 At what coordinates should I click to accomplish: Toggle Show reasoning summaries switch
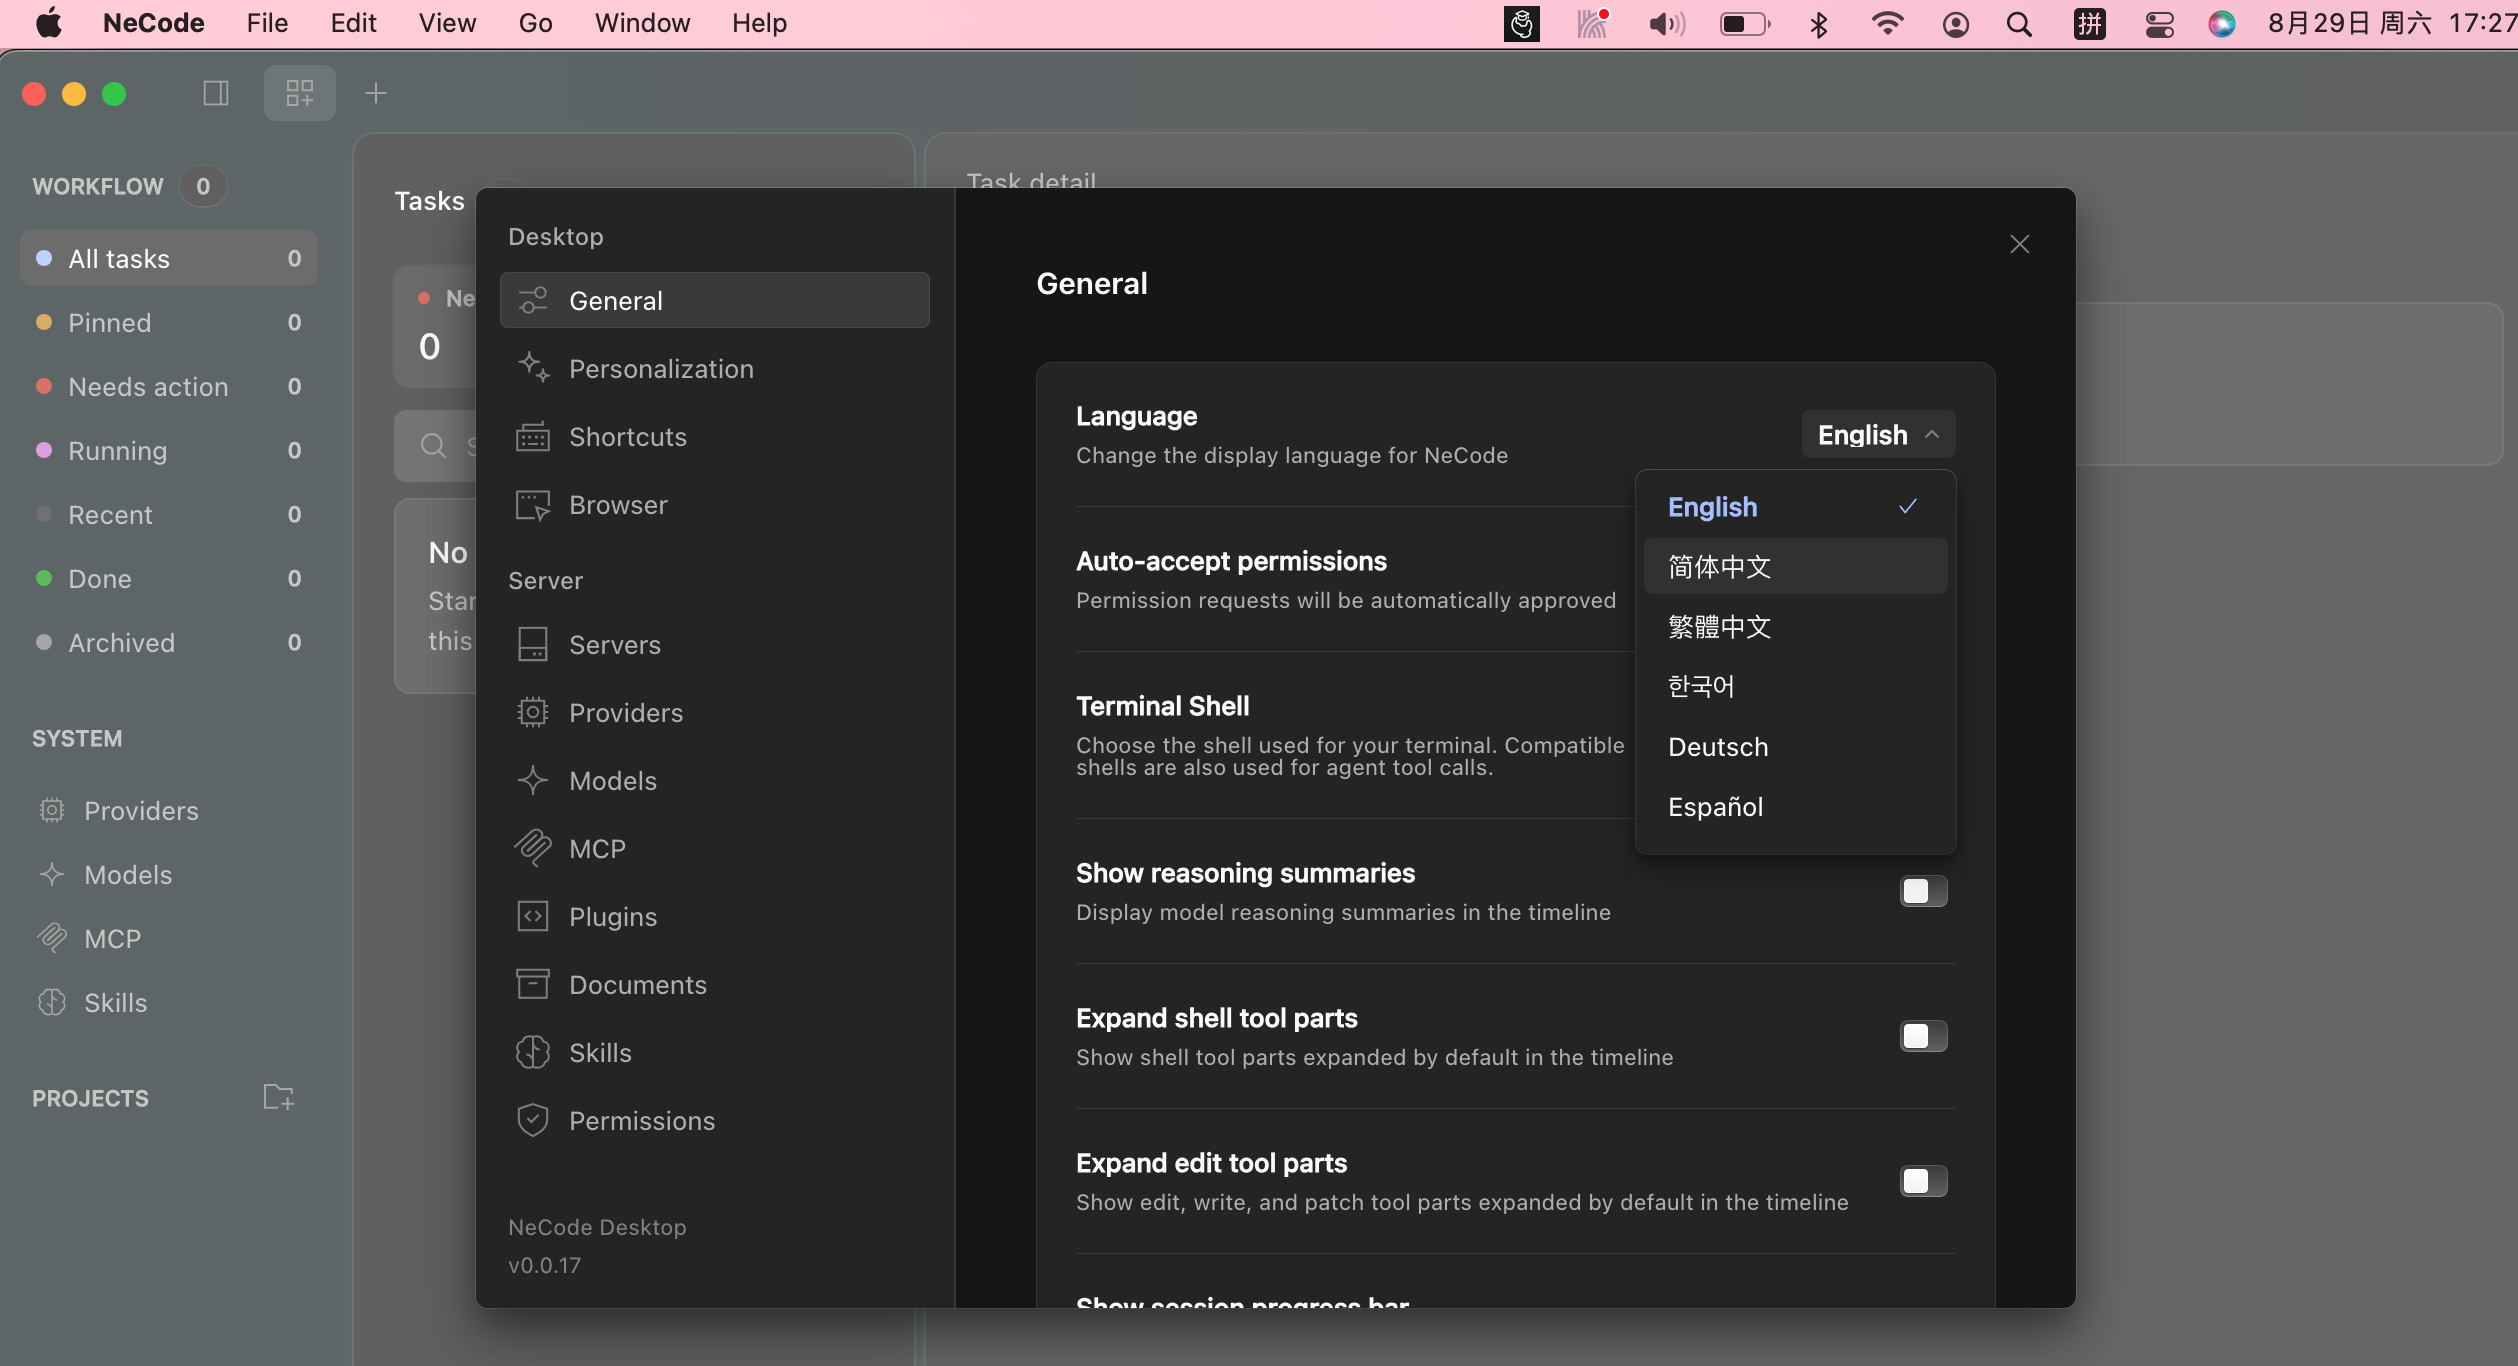[x=1923, y=890]
